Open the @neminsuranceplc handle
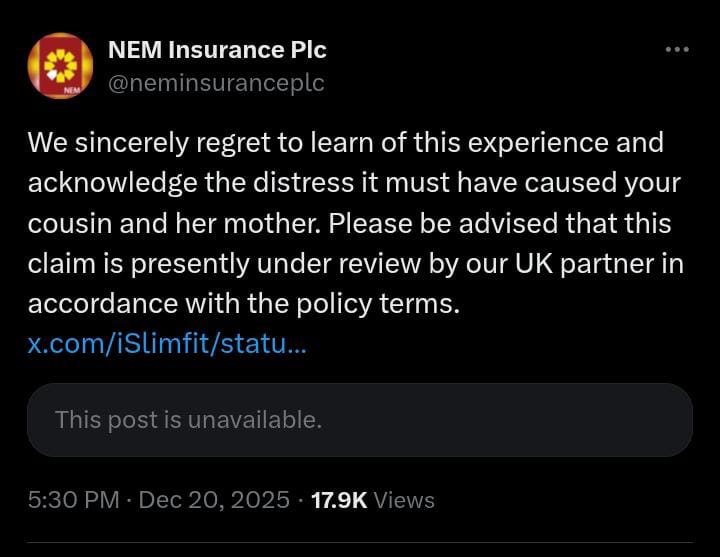The image size is (720, 557). pos(214,83)
